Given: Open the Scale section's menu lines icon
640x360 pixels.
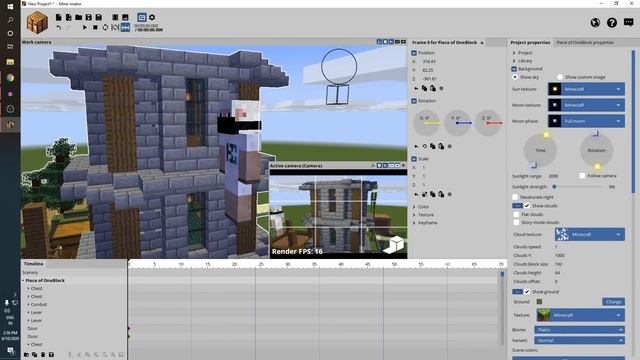Looking at the screenshot, I should point(449,194).
